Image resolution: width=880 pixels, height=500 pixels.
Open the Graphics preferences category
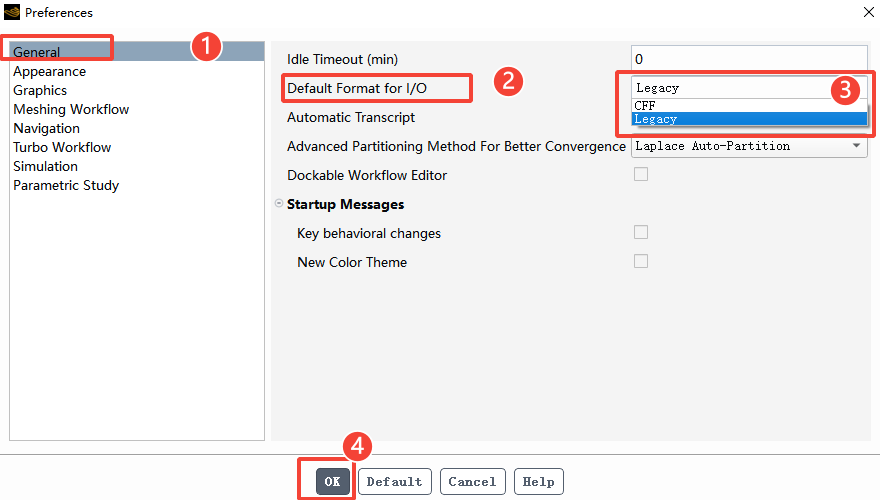40,90
